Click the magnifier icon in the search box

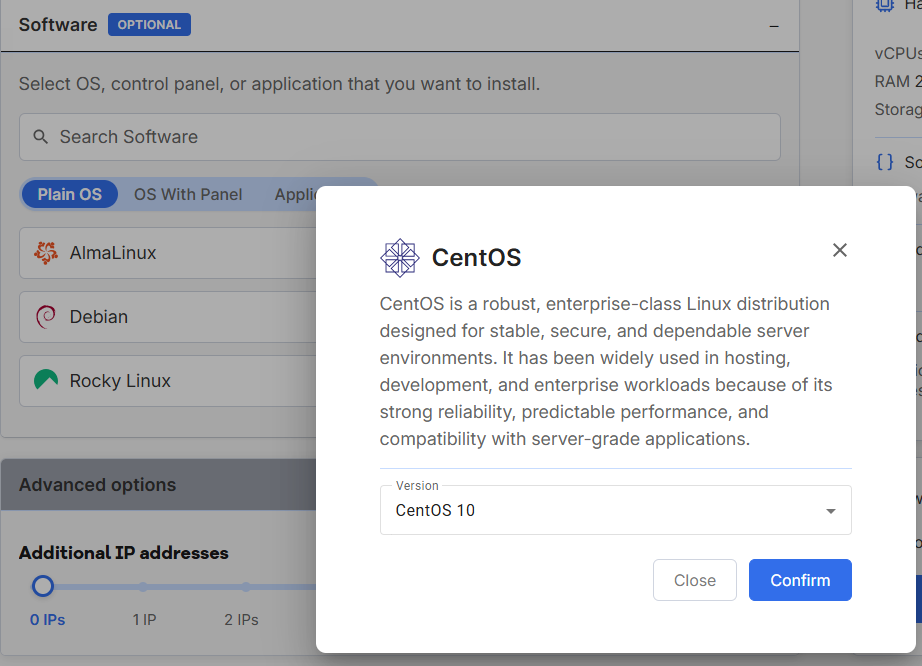(41, 137)
